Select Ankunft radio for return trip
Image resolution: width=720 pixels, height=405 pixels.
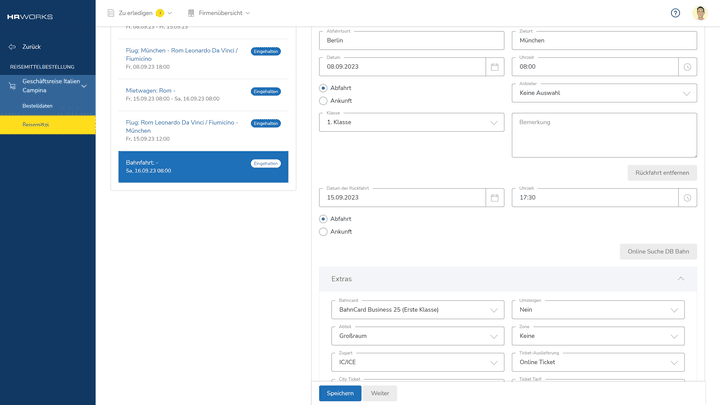click(323, 232)
